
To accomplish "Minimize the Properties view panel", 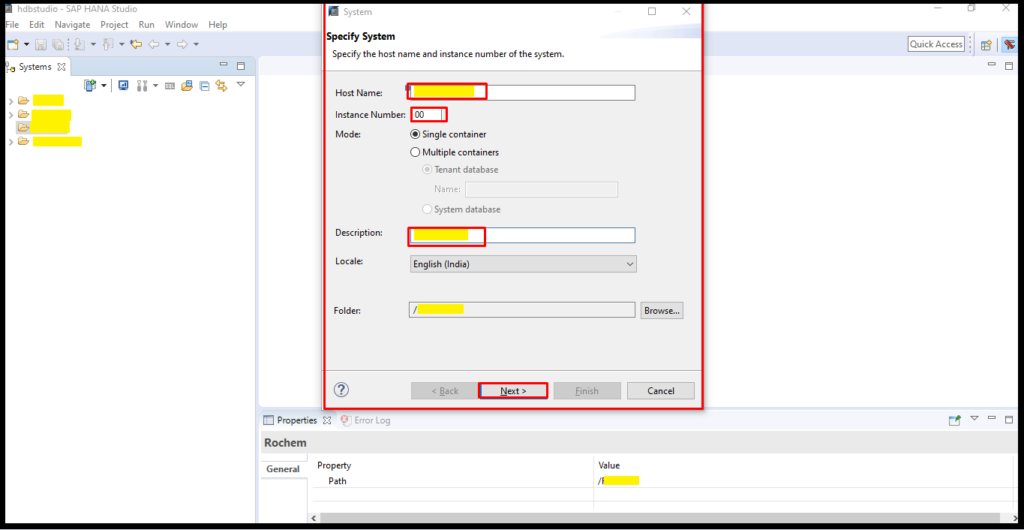I will tap(991, 419).
